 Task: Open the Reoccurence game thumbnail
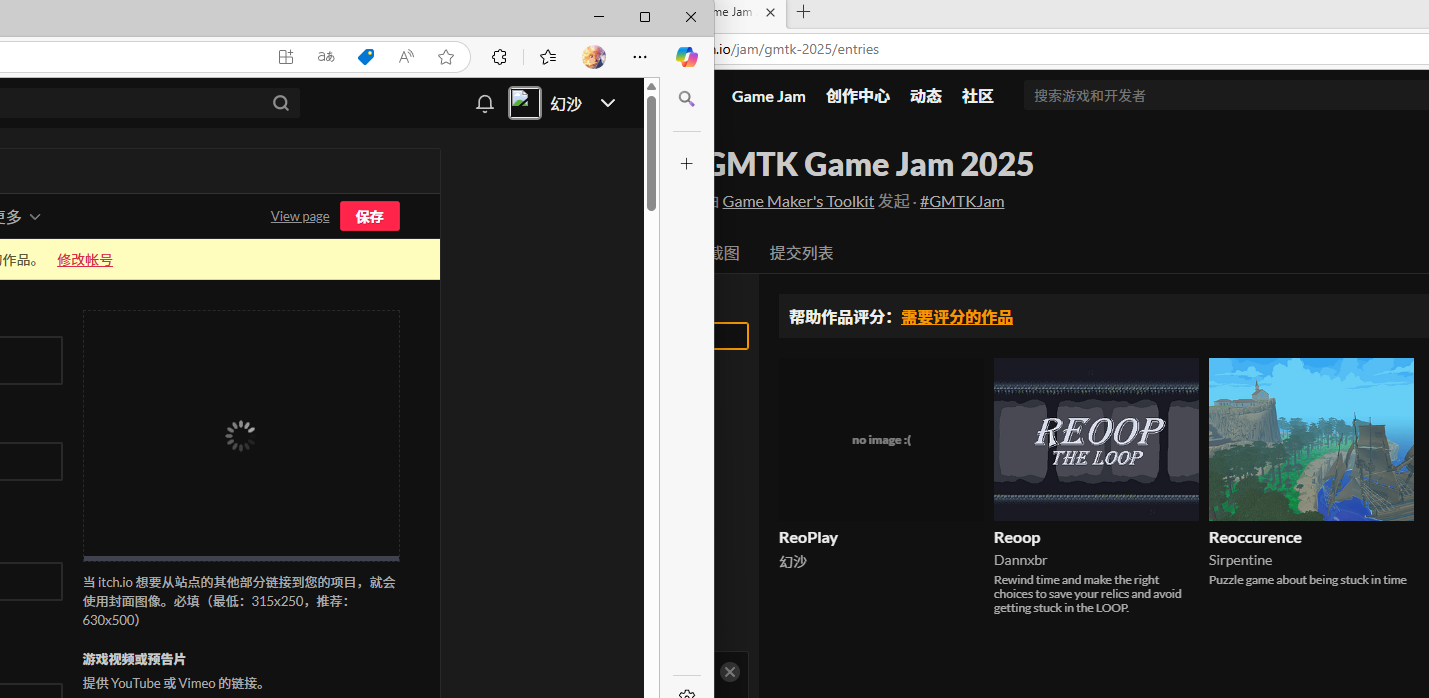coord(1311,439)
